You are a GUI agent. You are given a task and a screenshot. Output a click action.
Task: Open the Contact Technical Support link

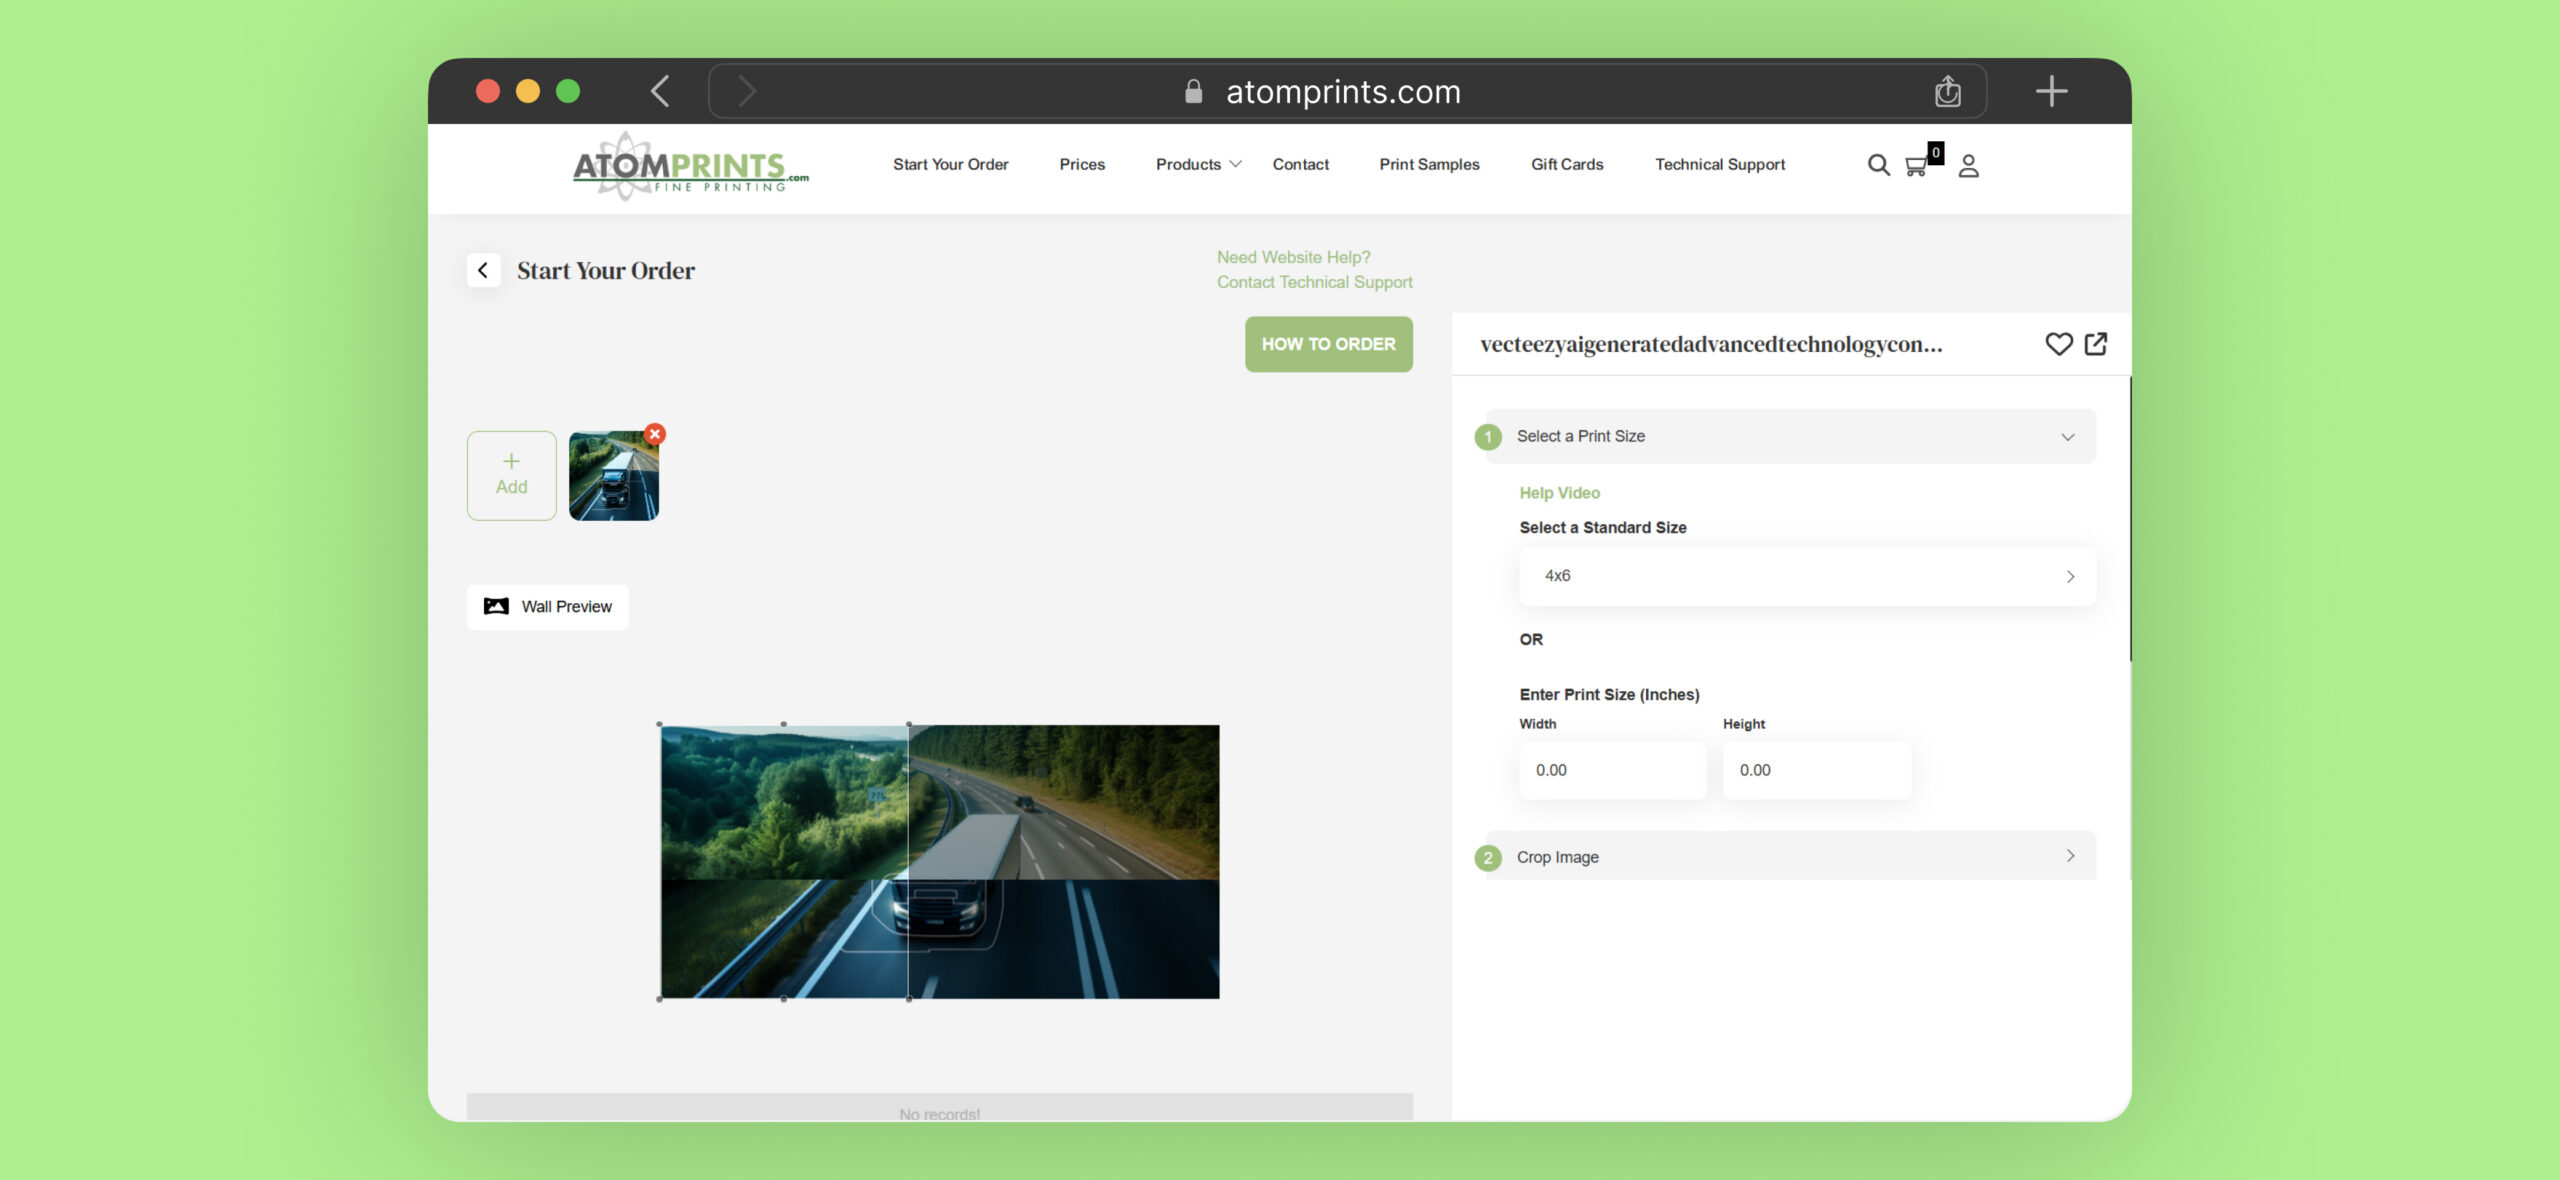click(x=1314, y=282)
